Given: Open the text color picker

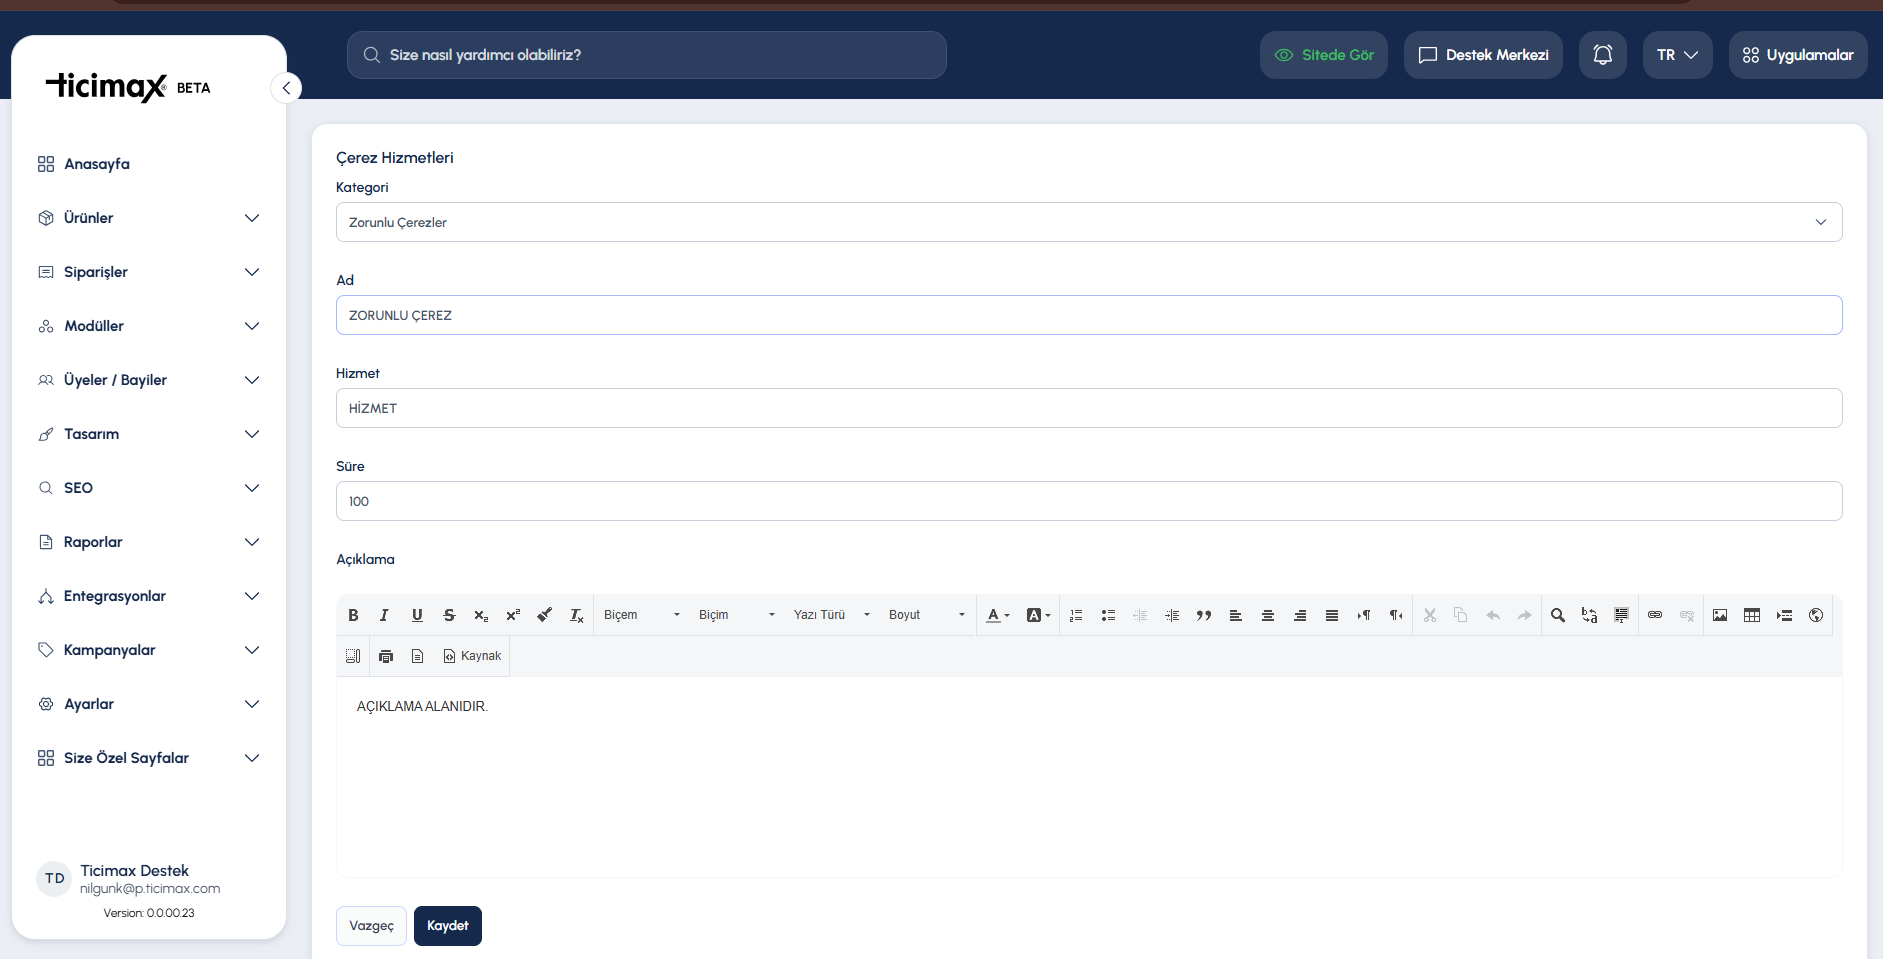Looking at the screenshot, I should pos(998,615).
